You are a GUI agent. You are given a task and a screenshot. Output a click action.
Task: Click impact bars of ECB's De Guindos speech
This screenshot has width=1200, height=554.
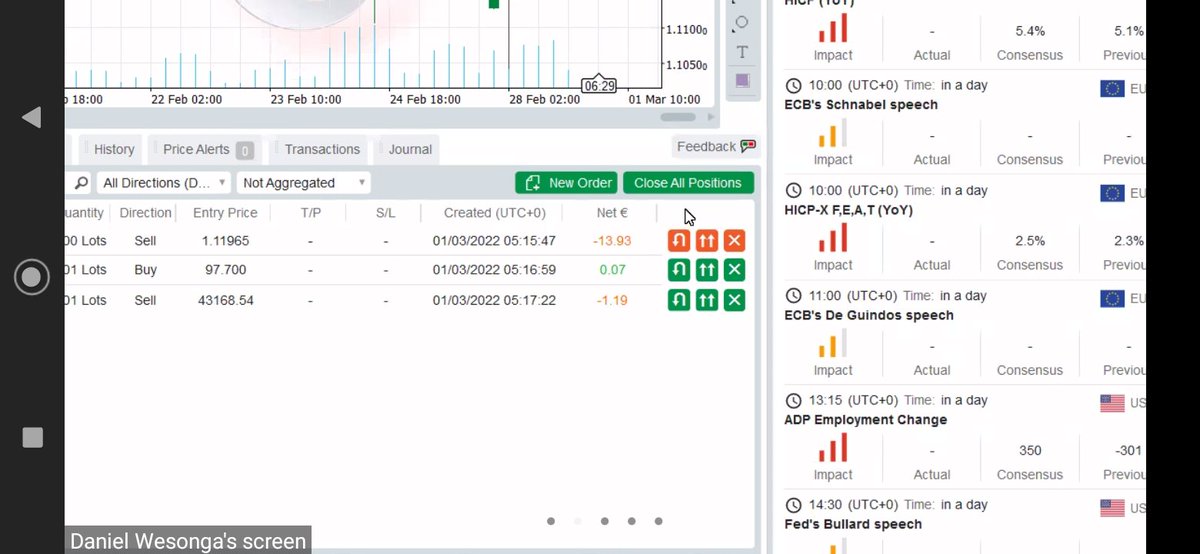[x=832, y=343]
